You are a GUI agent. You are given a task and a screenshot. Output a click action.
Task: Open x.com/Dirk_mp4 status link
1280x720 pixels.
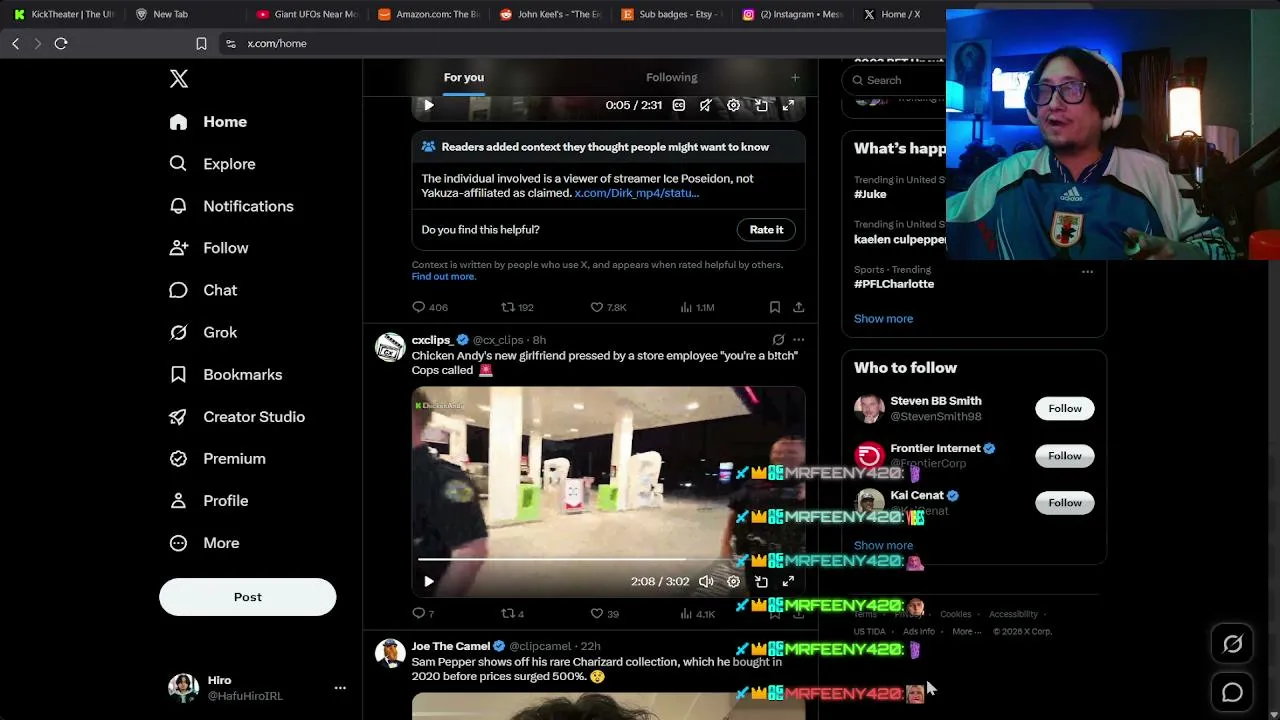637,193
